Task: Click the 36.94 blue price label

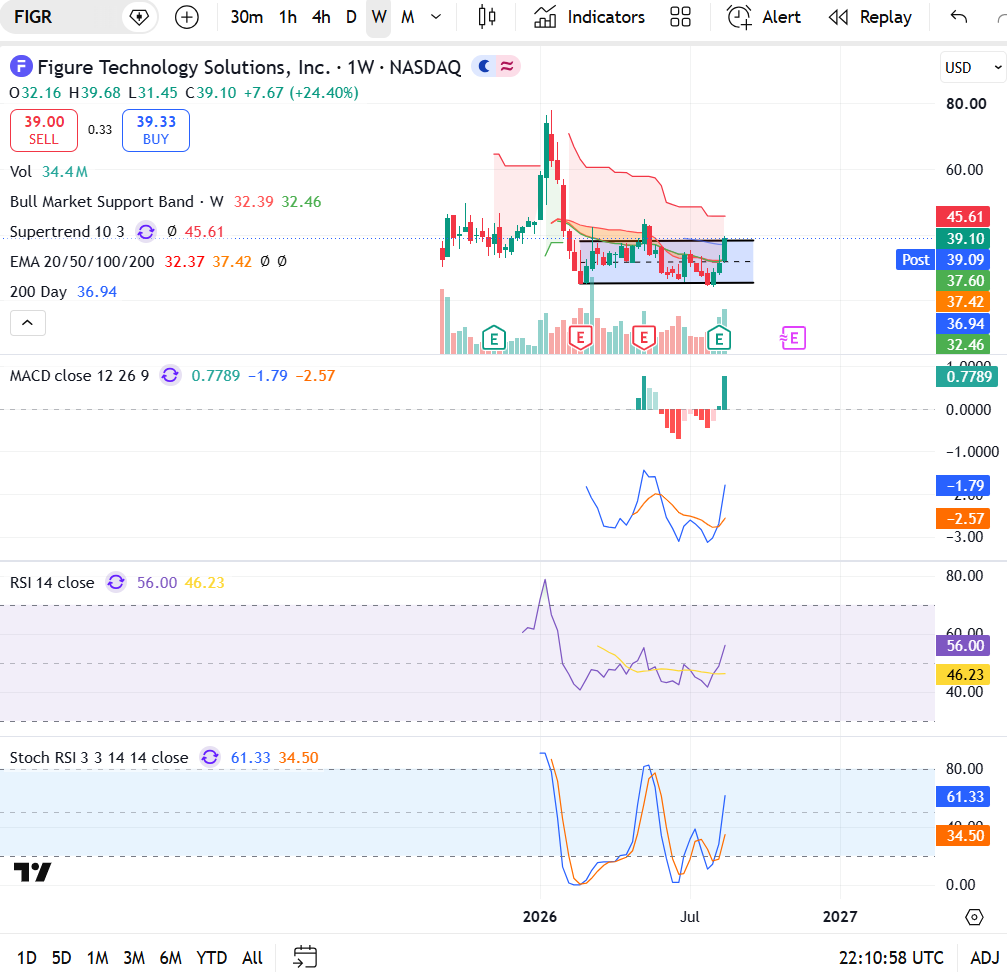Action: [963, 324]
